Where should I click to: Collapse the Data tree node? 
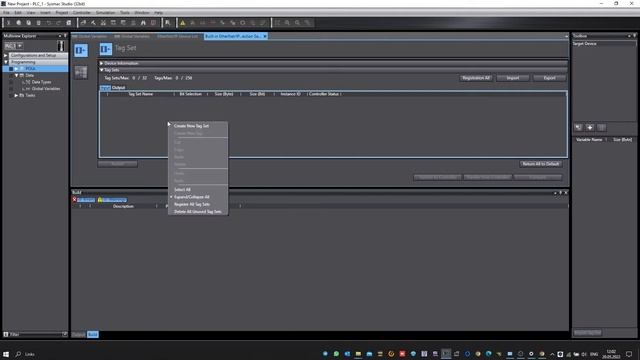tap(16, 76)
